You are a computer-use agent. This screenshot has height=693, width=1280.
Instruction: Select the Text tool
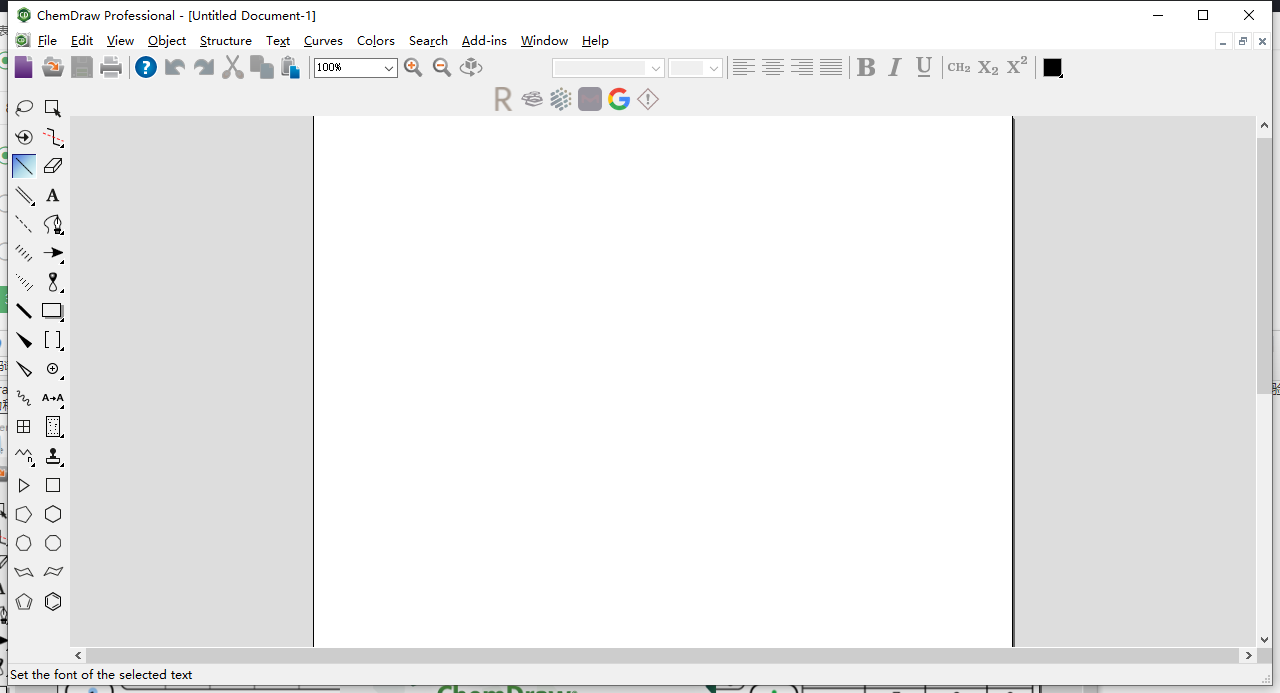[53, 195]
